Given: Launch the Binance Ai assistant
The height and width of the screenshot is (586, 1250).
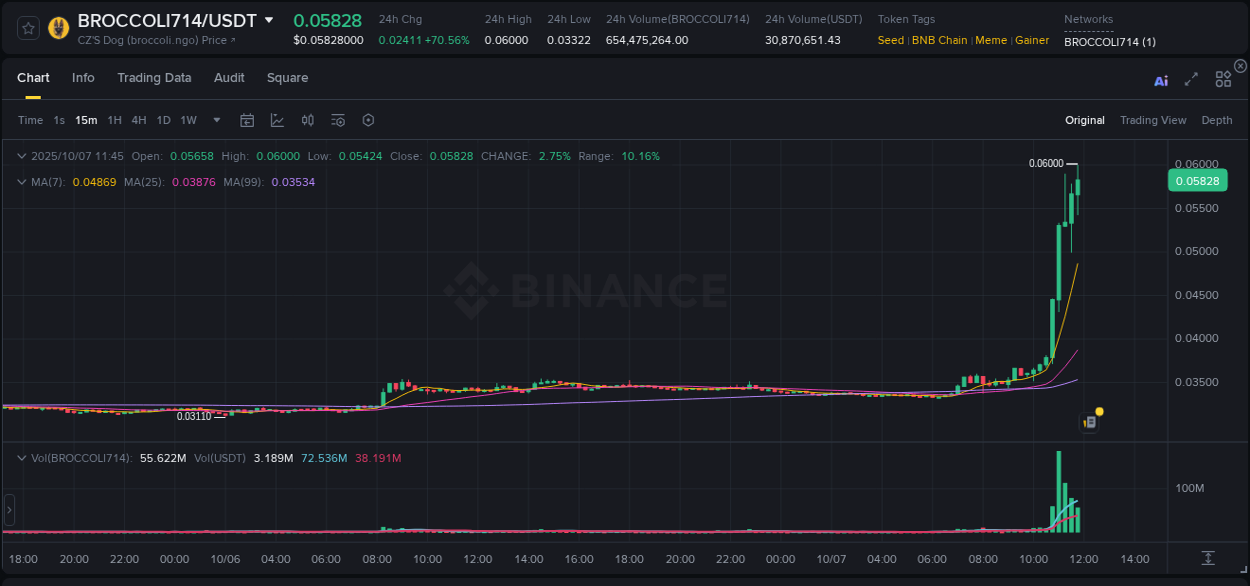Looking at the screenshot, I should (x=1161, y=80).
